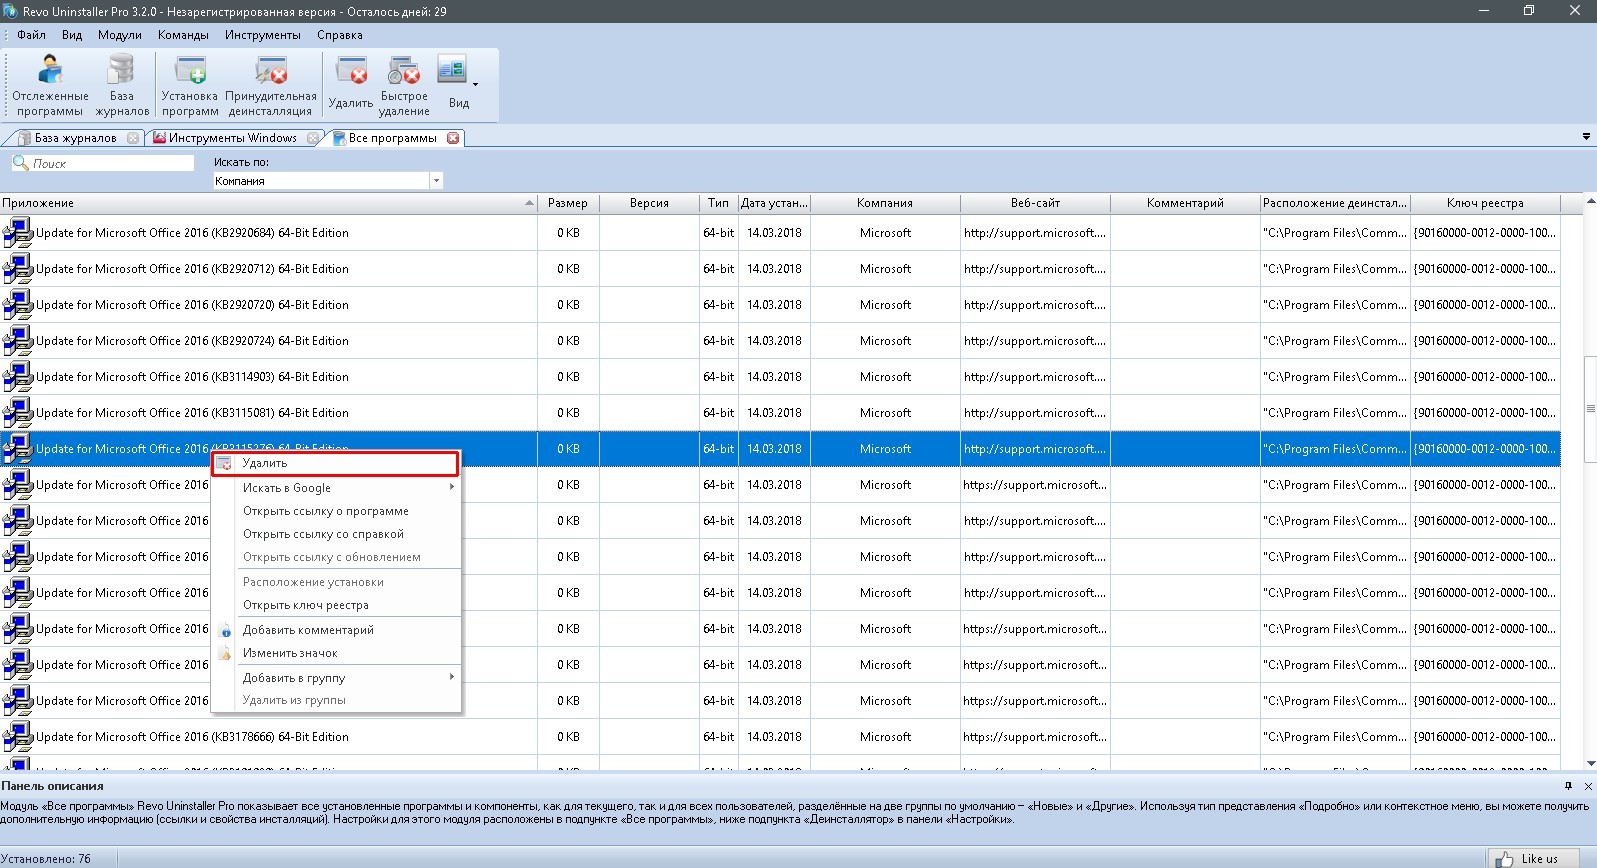Close the Инструменты Windows tab
Image resolution: width=1597 pixels, height=868 pixels.
point(313,138)
